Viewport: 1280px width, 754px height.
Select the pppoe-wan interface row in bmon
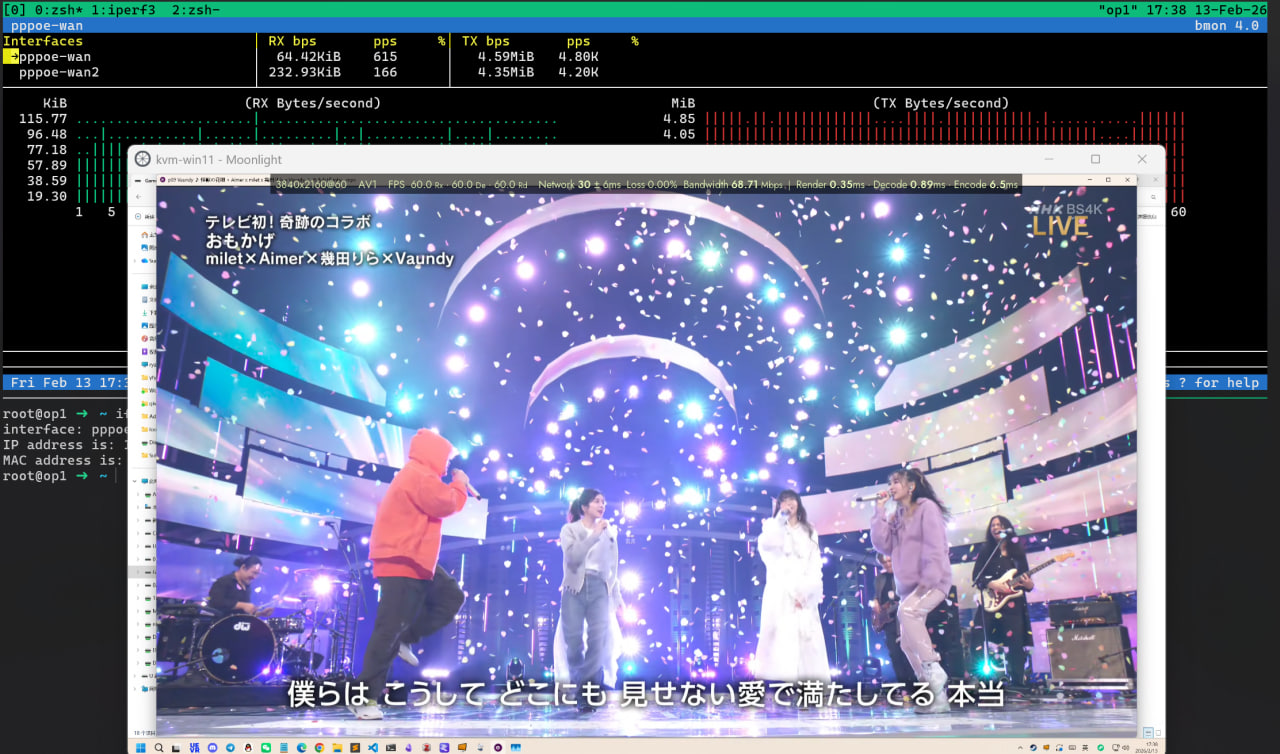click(55, 57)
